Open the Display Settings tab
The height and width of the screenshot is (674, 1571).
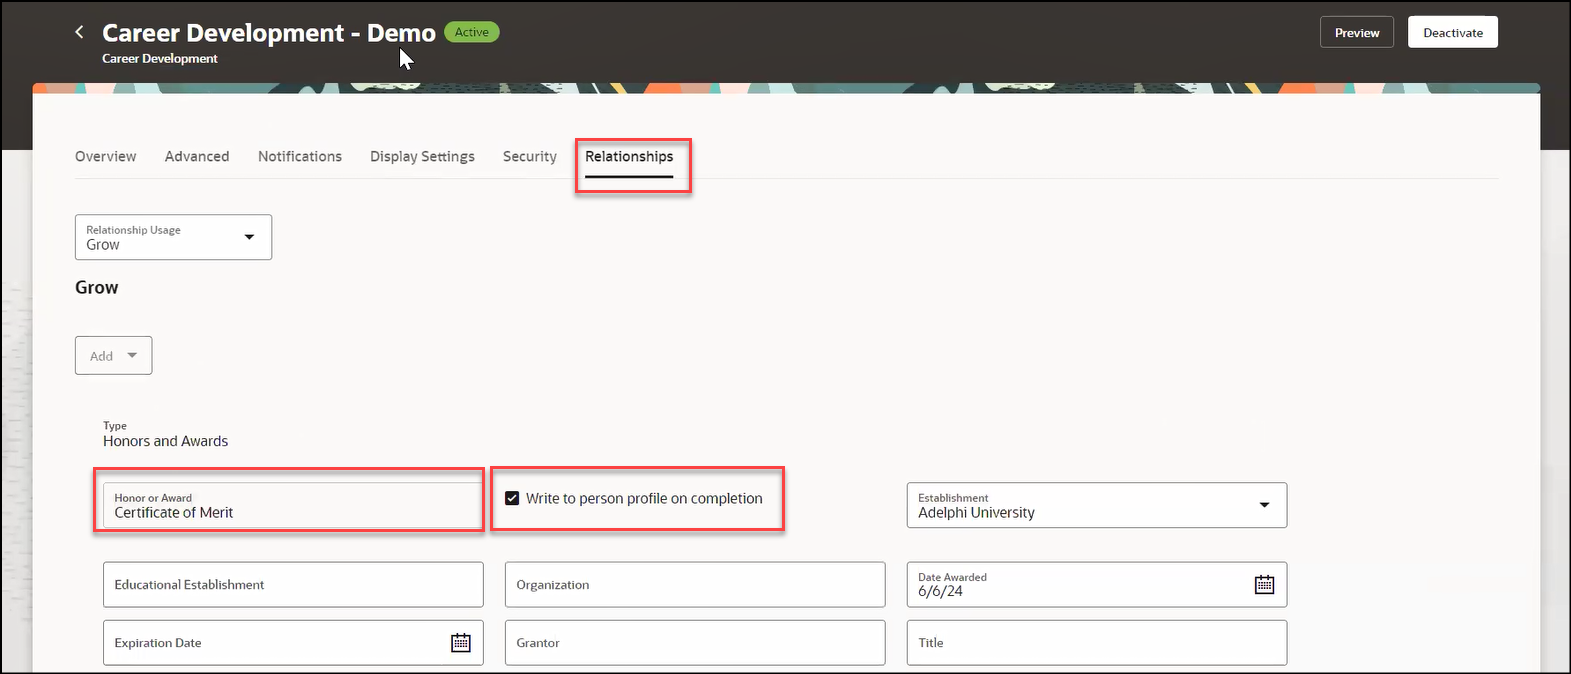pyautogui.click(x=422, y=157)
